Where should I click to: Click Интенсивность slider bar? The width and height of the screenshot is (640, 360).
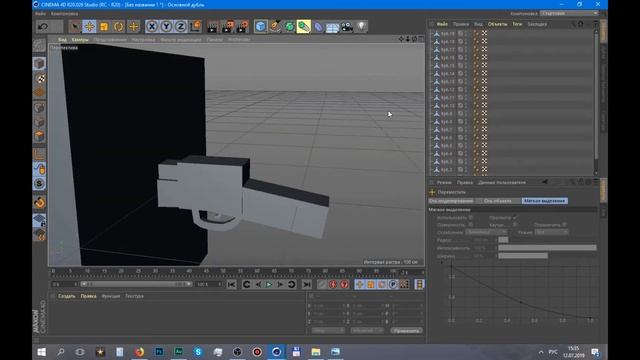[x=547, y=248]
